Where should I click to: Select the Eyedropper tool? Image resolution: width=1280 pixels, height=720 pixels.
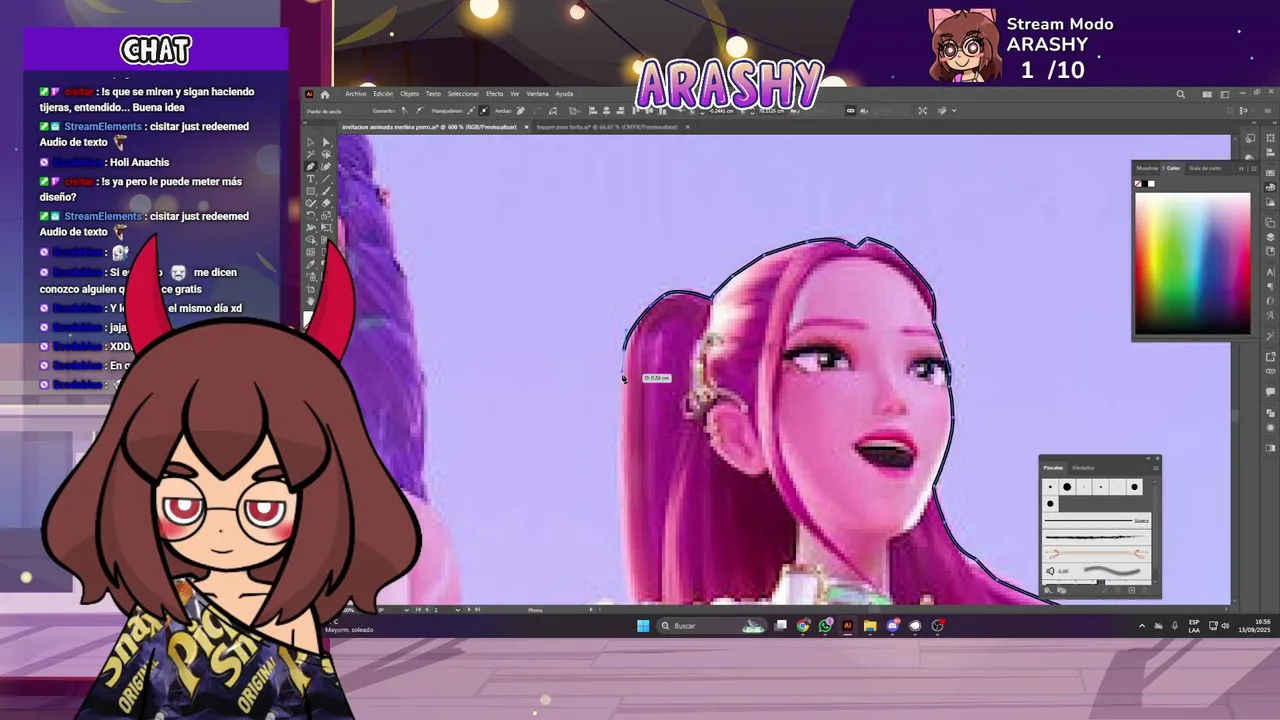point(310,264)
